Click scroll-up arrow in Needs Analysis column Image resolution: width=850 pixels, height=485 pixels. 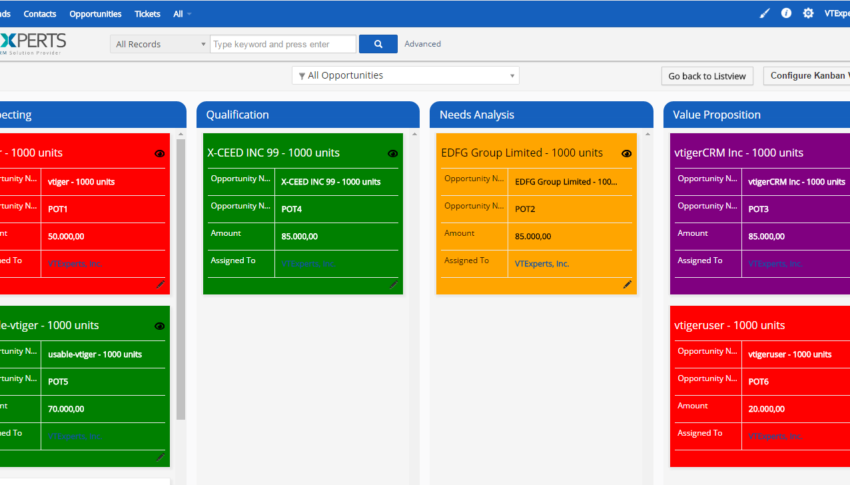click(648, 134)
